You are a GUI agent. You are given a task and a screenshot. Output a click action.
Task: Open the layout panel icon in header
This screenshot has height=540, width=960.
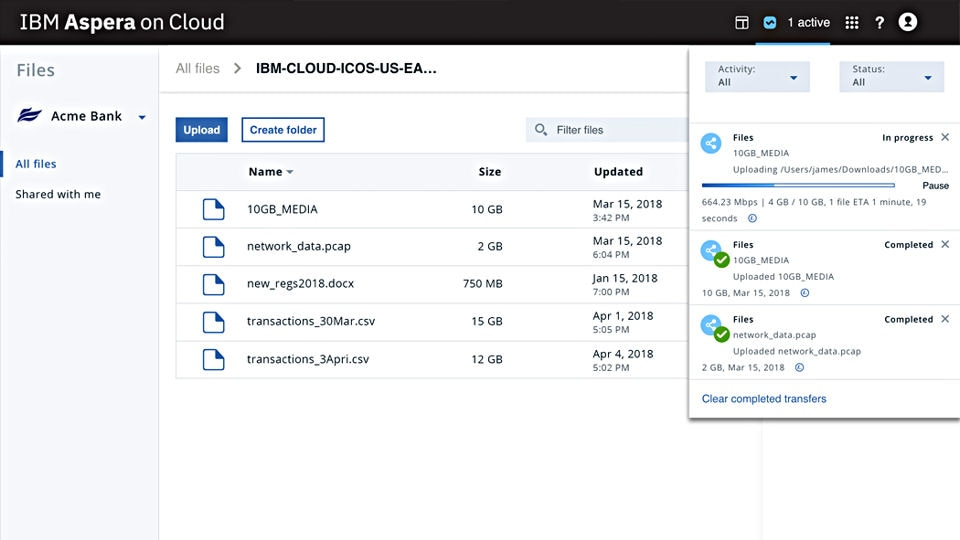(x=742, y=22)
